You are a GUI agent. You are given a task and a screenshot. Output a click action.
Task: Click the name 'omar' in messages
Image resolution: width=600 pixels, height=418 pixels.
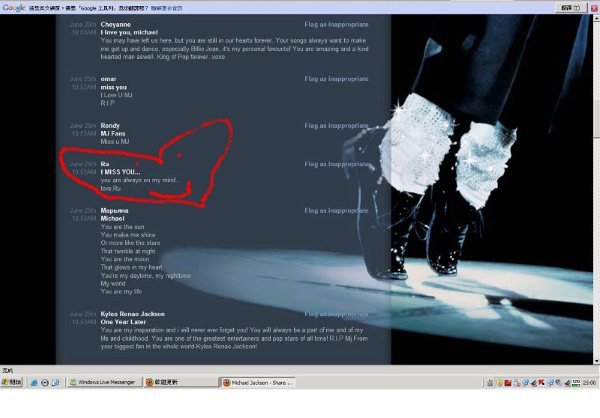108,79
